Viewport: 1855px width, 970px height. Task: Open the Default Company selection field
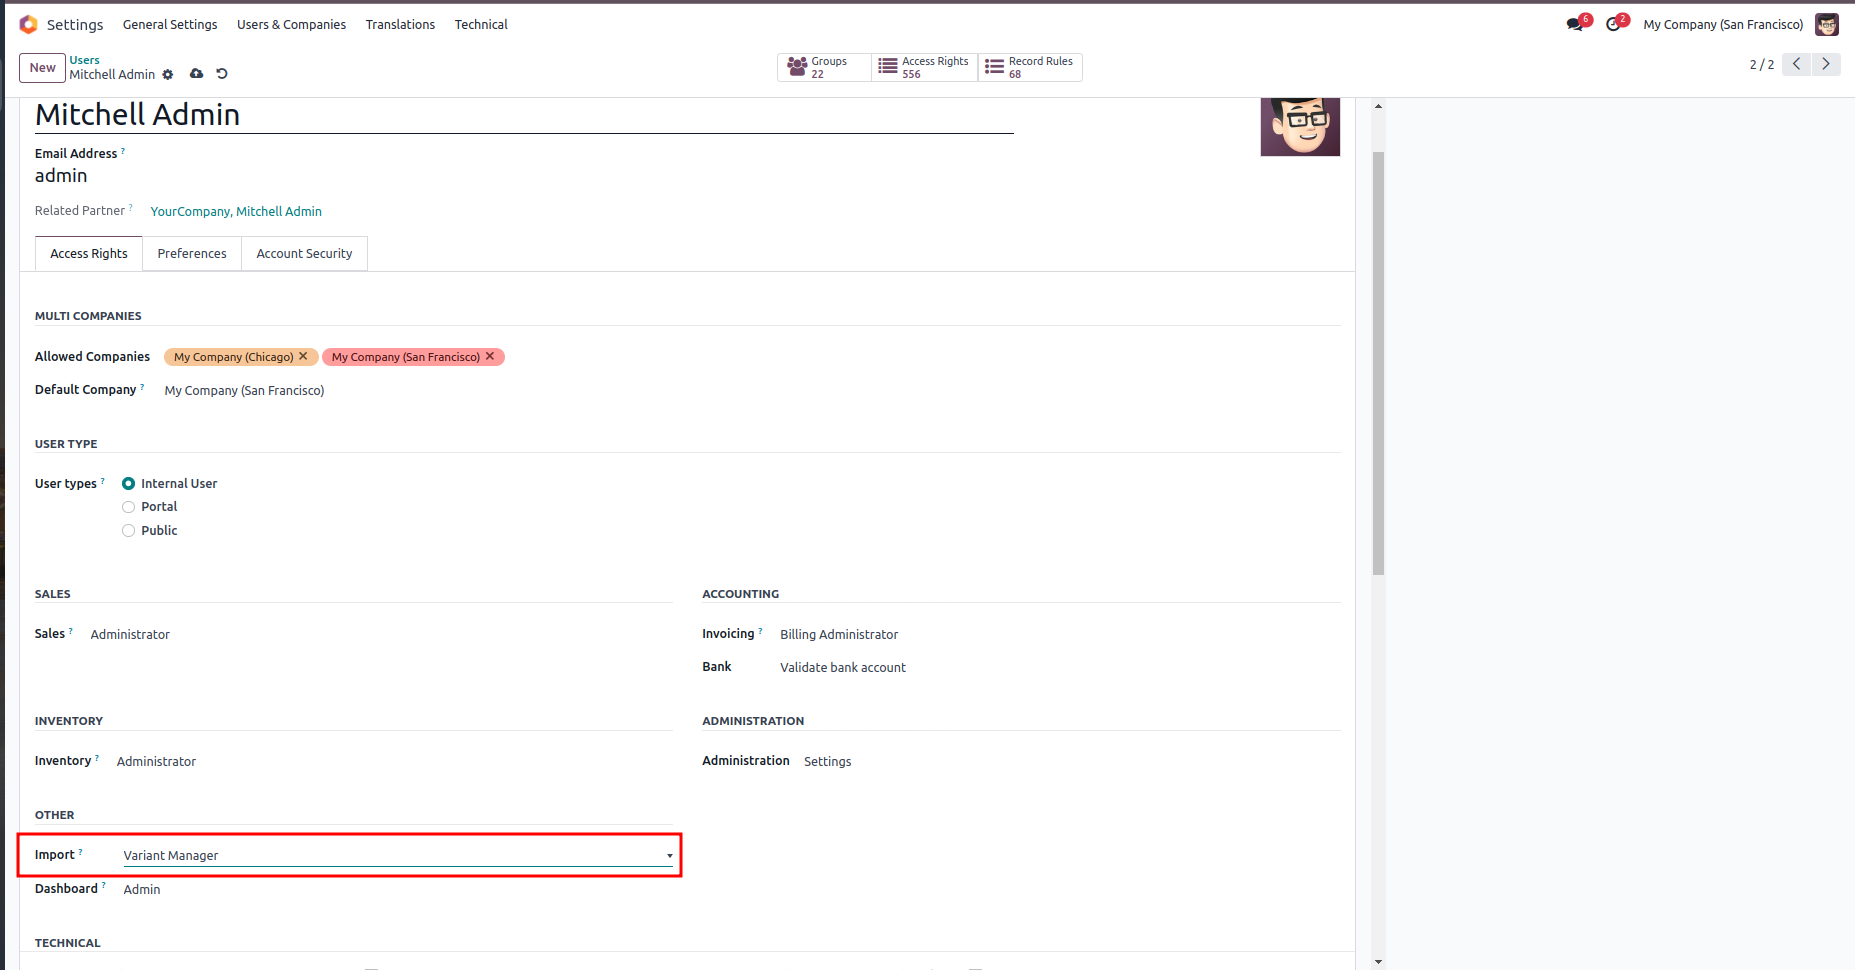[244, 390]
